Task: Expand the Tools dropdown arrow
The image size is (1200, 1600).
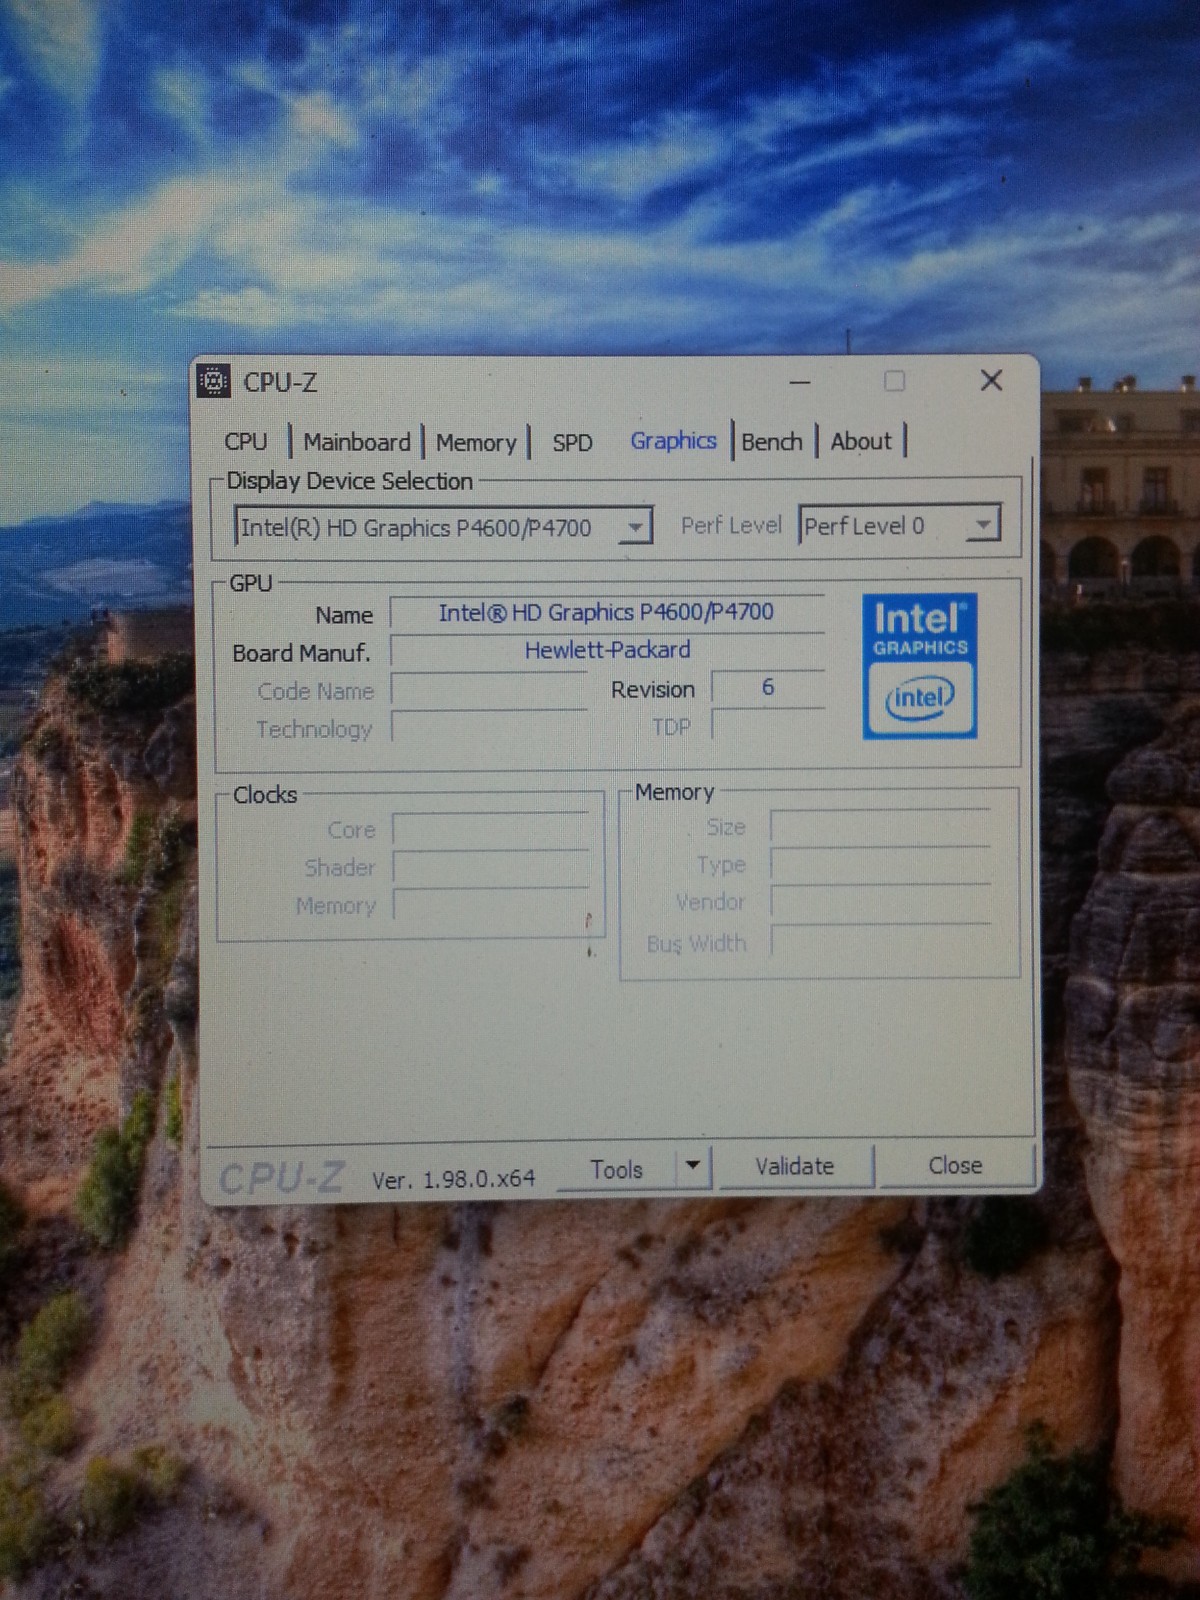Action: (x=693, y=1167)
